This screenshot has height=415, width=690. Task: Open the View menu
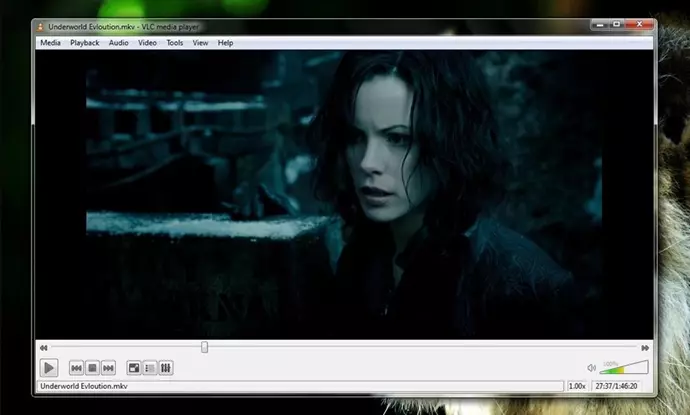[x=200, y=43]
